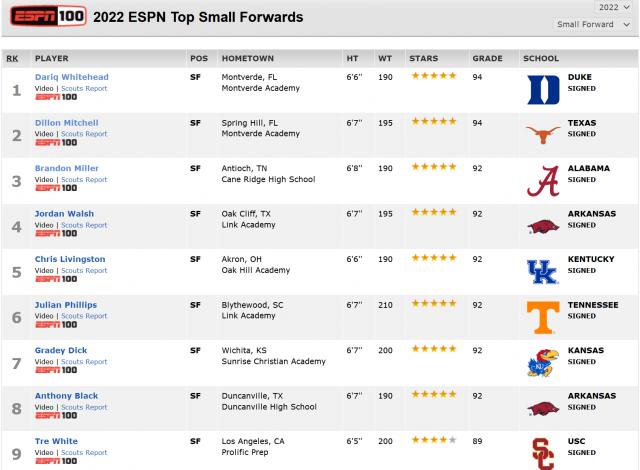Click ESPN 100 badge under Dariq Whitehead
This screenshot has width=640, height=470.
click(56, 96)
